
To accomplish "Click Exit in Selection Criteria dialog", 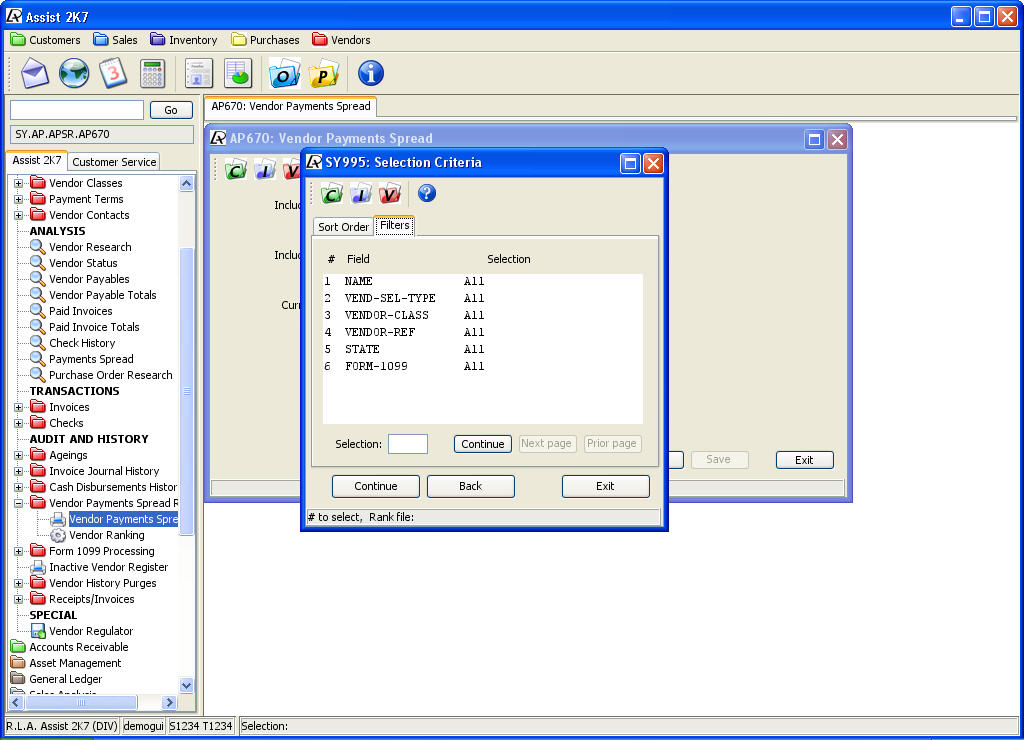I will pyautogui.click(x=605, y=486).
